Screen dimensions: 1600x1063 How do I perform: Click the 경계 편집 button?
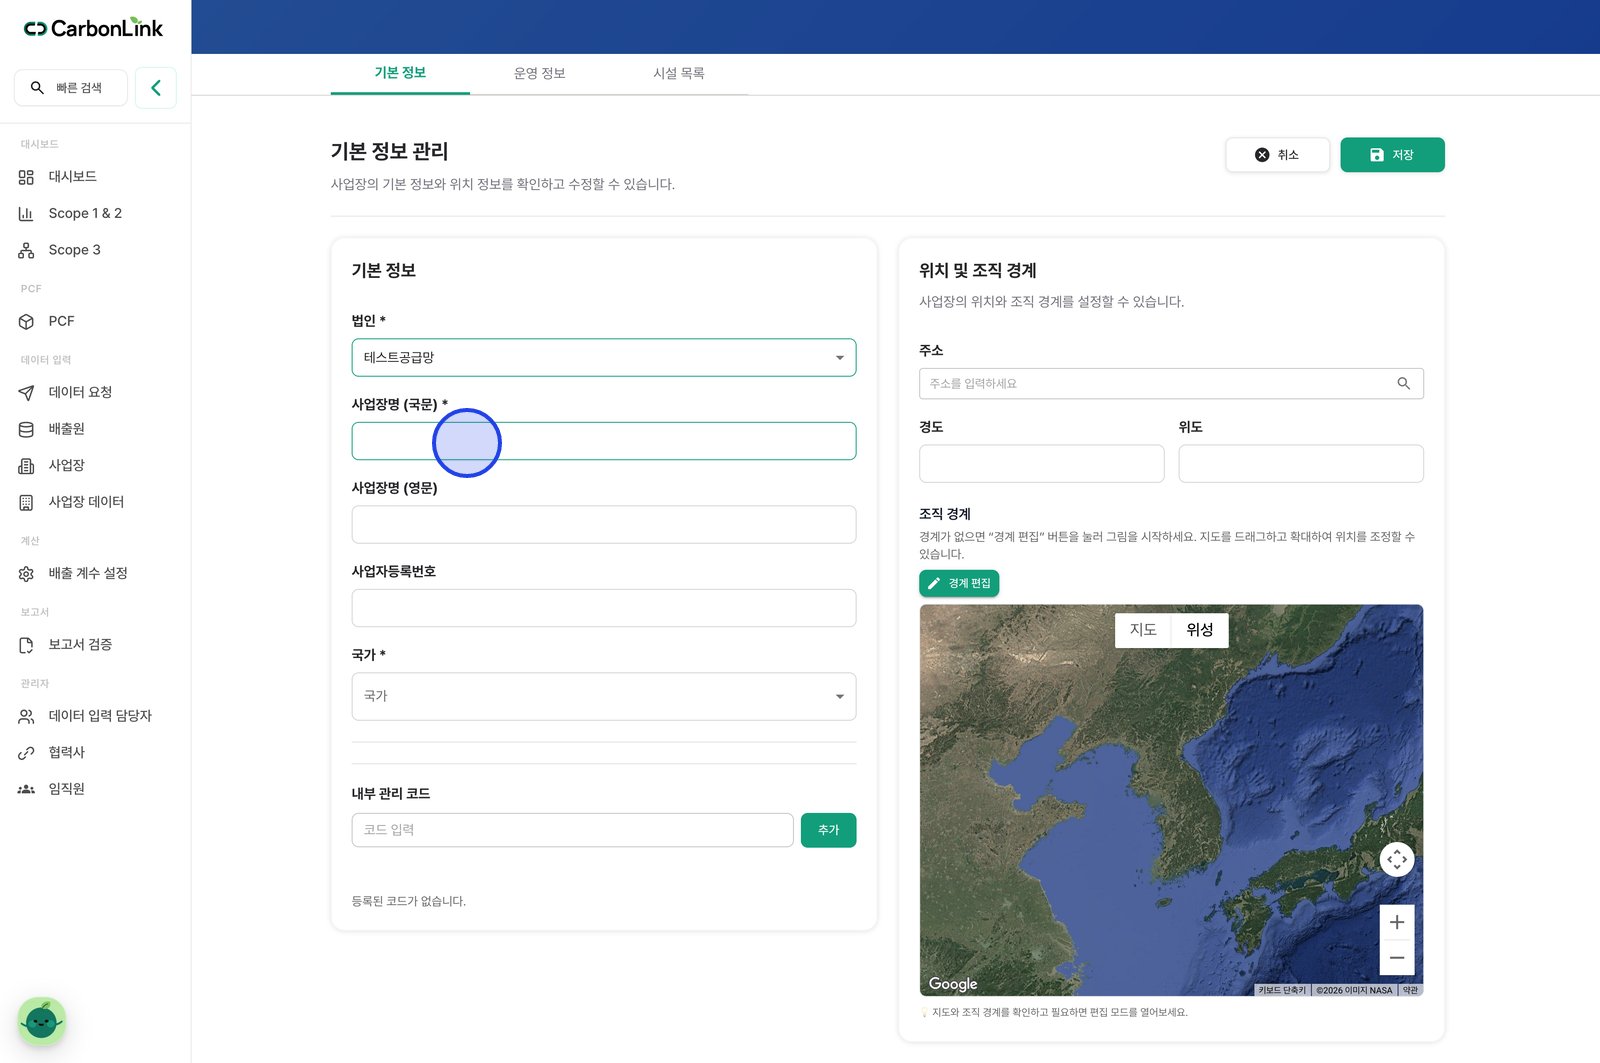tap(959, 583)
